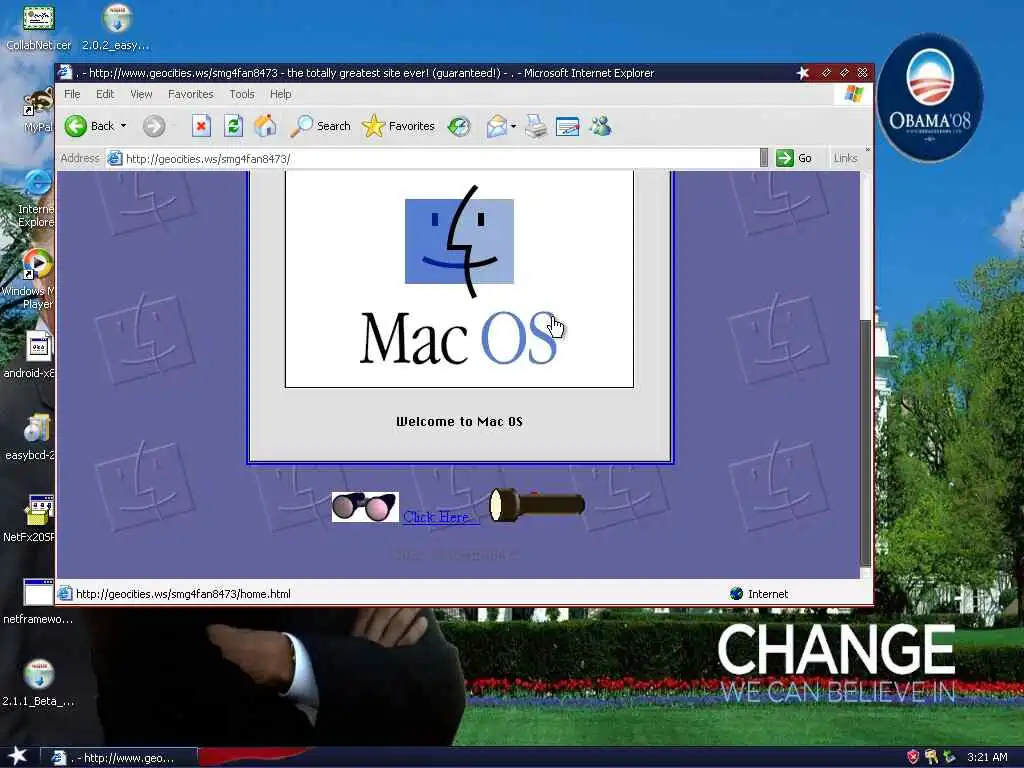Open the Messenger people icon
The image size is (1024, 768).
[x=600, y=125]
